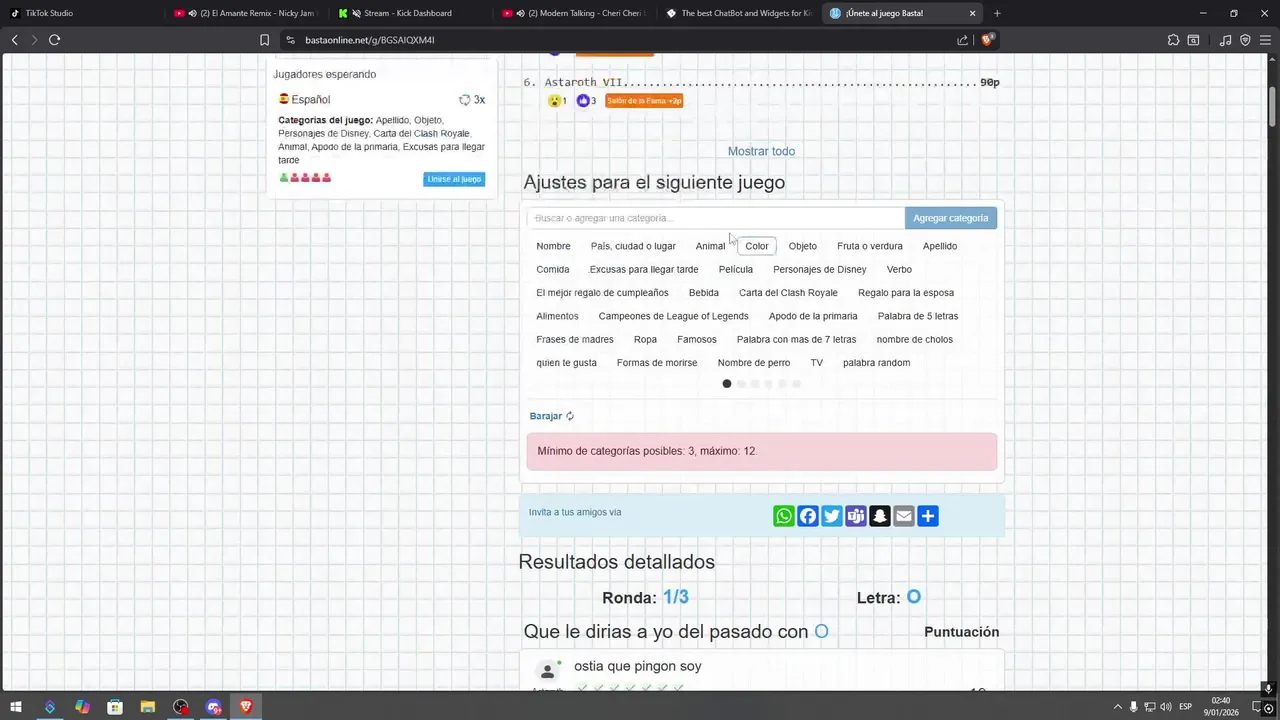Open Microsoft Store from the taskbar
Image resolution: width=1280 pixels, height=720 pixels.
pos(115,707)
